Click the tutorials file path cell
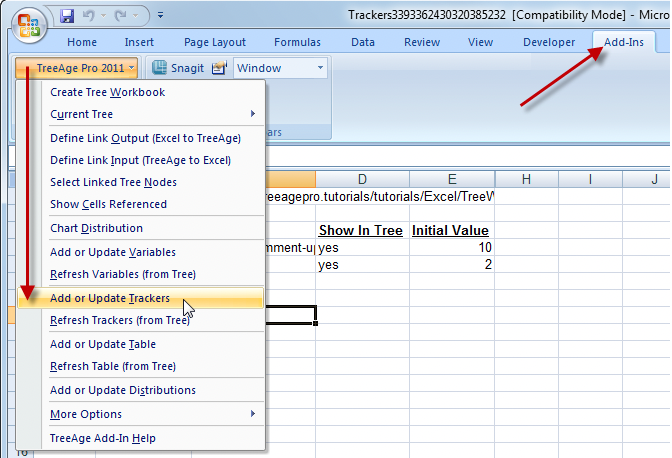Image resolution: width=672 pixels, height=458 pixels. tap(380, 196)
